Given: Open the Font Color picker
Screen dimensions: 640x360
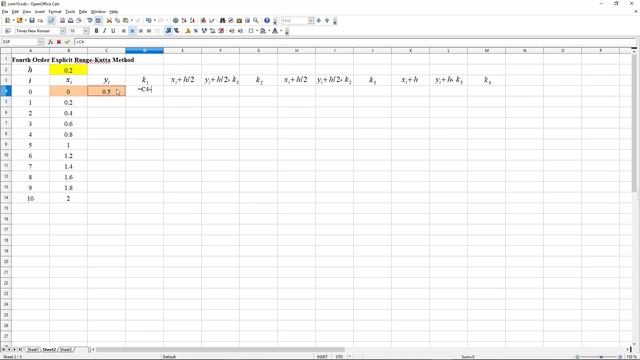Looking at the screenshot, I should pos(275,31).
